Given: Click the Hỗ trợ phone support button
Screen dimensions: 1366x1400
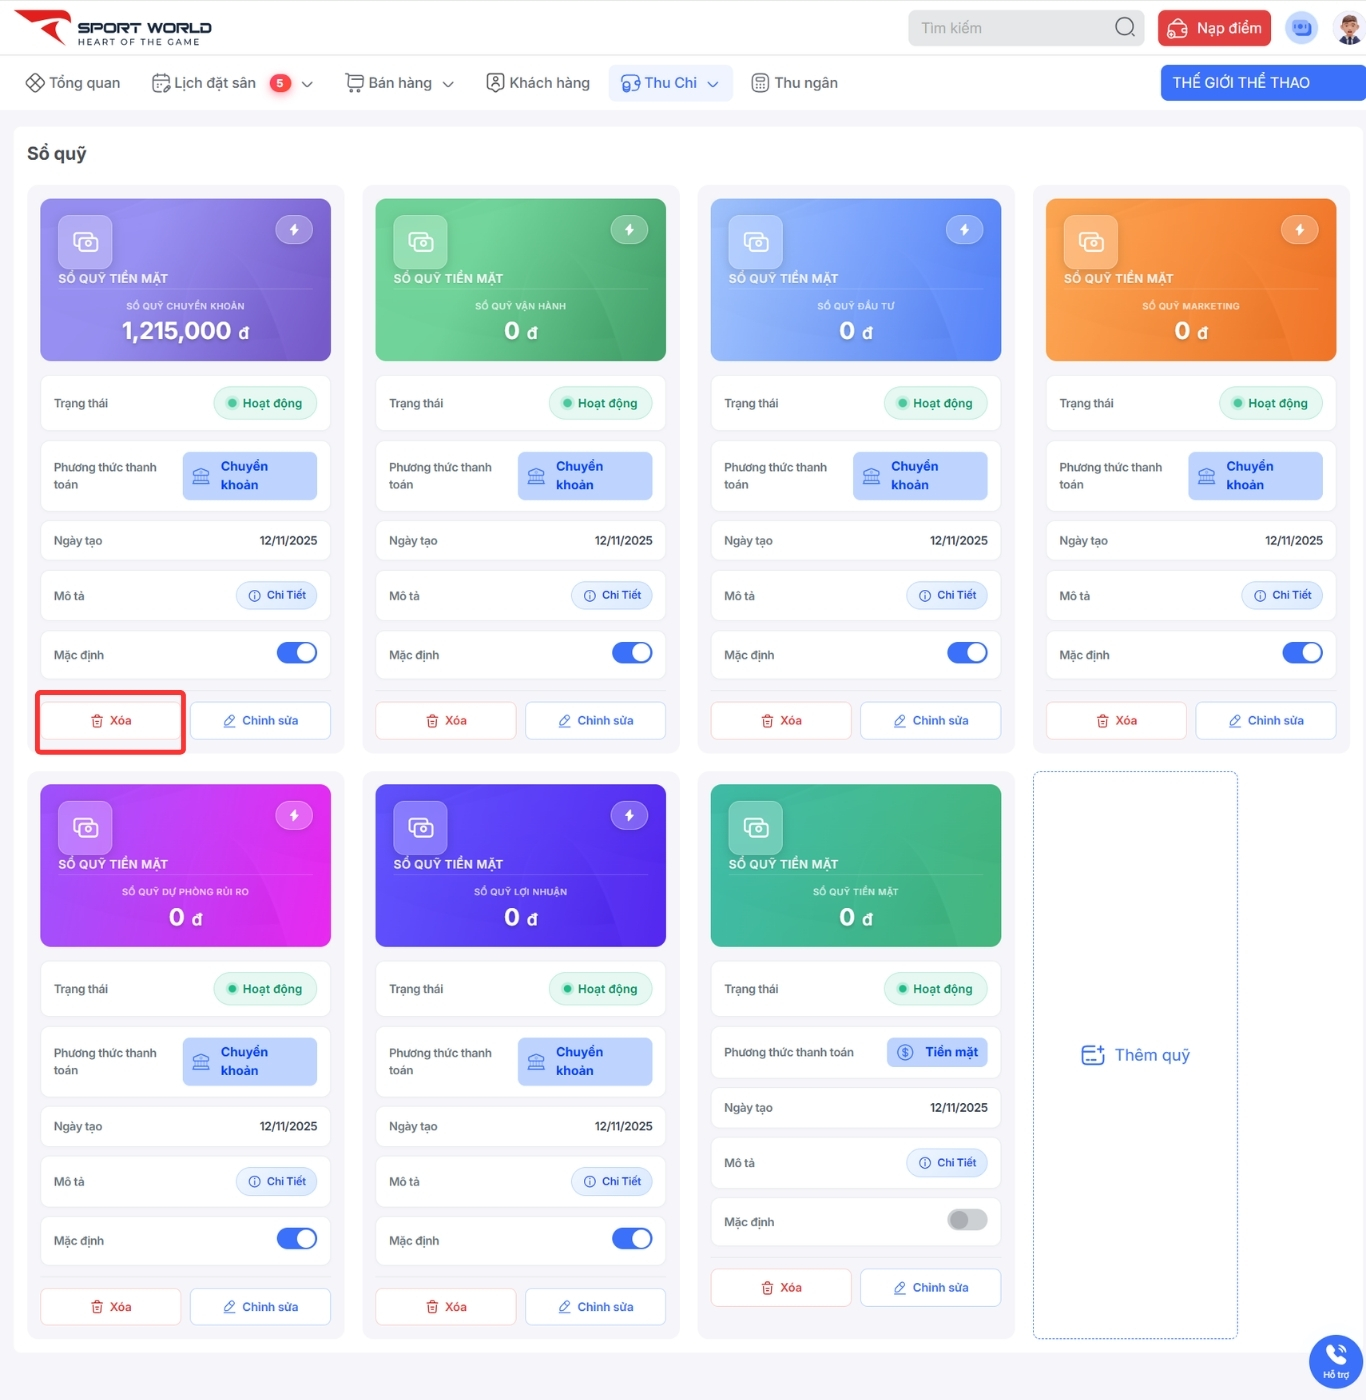Looking at the screenshot, I should pyautogui.click(x=1335, y=1360).
